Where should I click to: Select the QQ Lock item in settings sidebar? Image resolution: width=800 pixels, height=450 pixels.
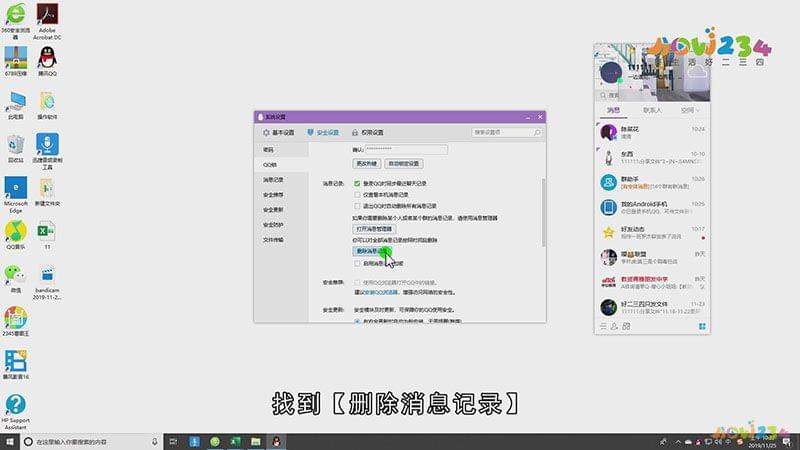point(281,165)
